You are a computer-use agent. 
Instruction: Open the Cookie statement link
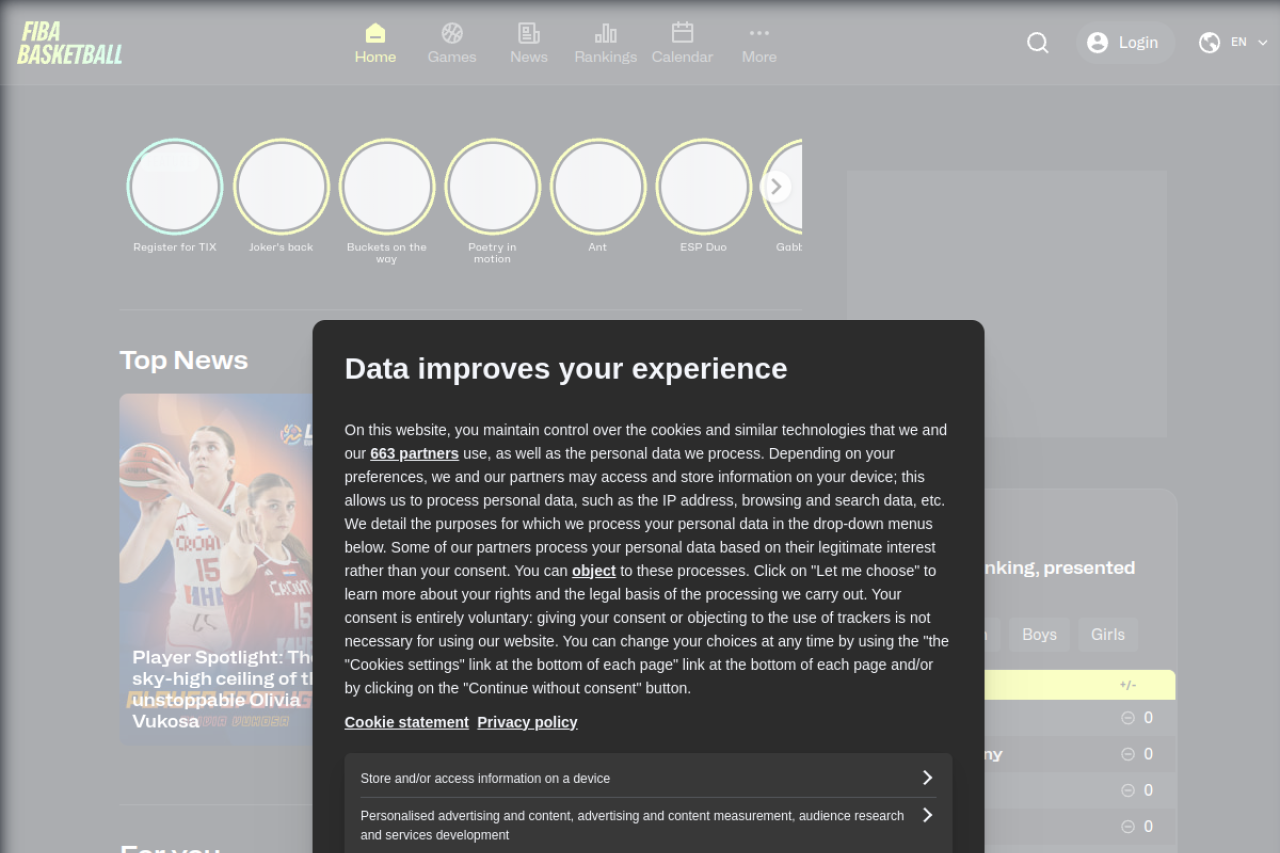(407, 722)
